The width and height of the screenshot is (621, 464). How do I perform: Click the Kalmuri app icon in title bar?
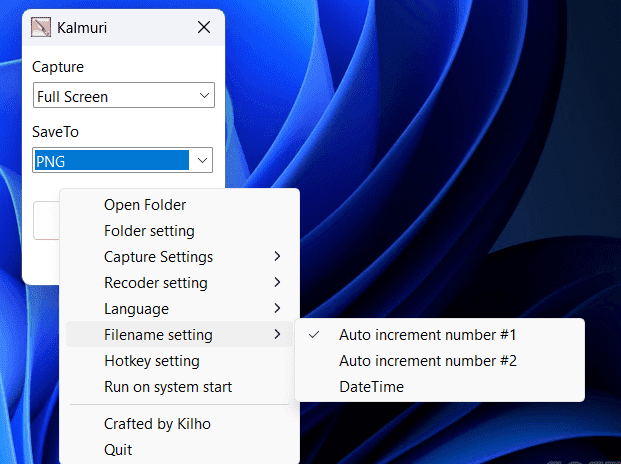(x=42, y=28)
